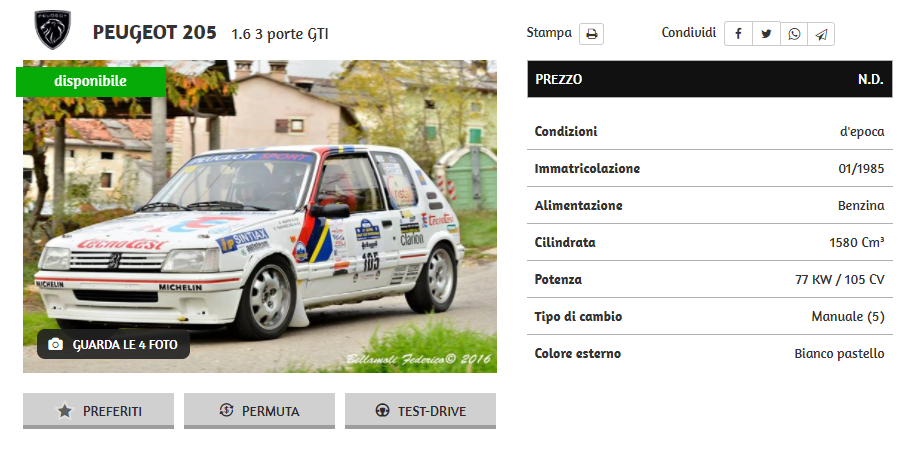Book a Test-Drive

click(x=421, y=411)
